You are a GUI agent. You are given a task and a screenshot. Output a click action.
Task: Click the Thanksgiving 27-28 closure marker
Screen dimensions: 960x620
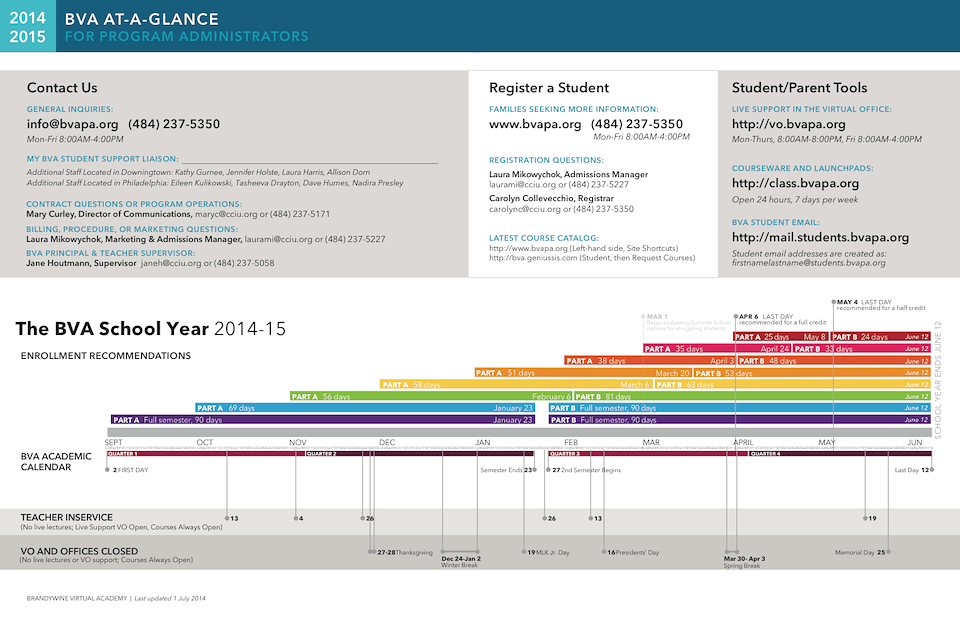(x=404, y=552)
